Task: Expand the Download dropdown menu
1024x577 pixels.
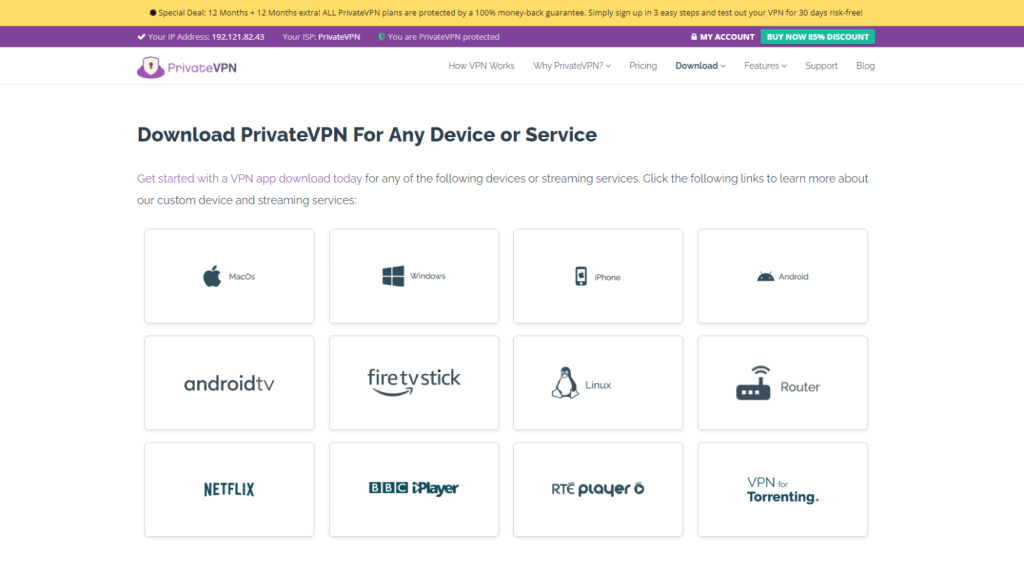Action: coord(700,66)
